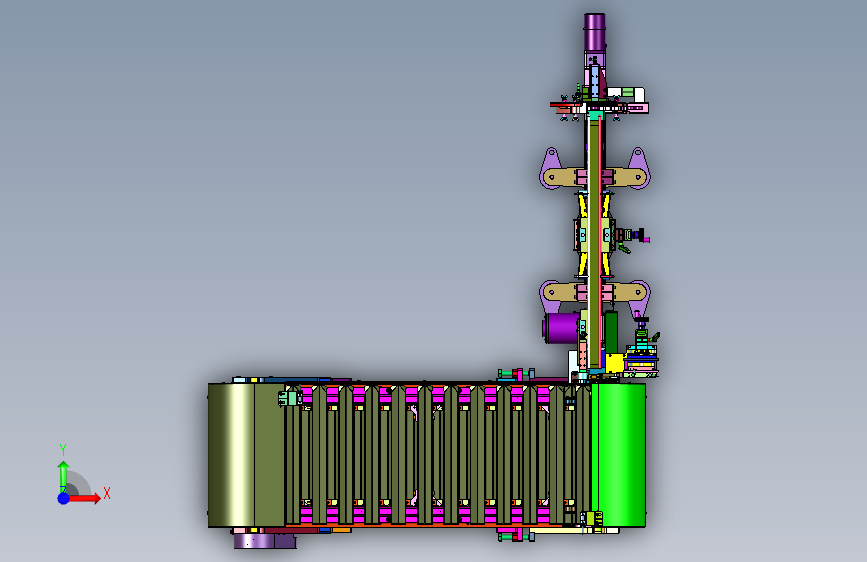The width and height of the screenshot is (867, 562).
Task: Select the bright green end cover of conveyor
Action: 618,455
